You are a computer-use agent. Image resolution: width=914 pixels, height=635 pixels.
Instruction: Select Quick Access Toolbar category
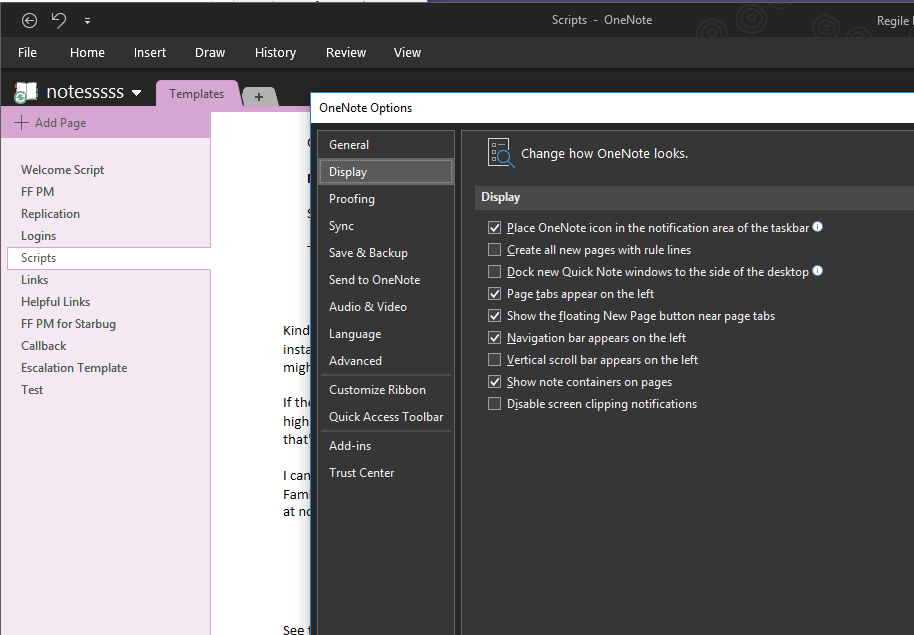coord(386,417)
